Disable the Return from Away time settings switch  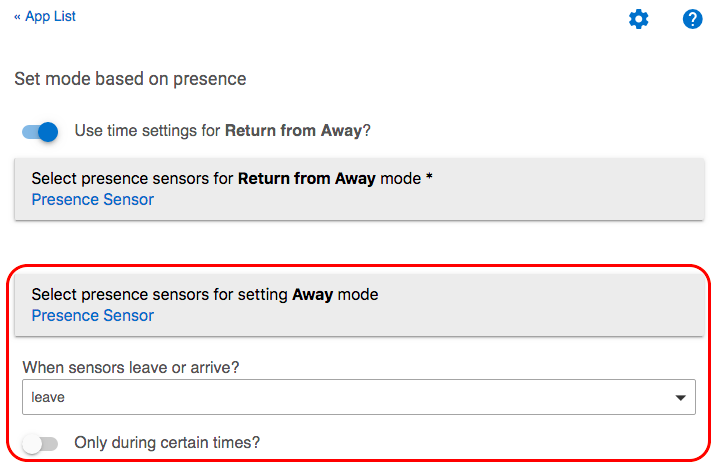coord(41,131)
